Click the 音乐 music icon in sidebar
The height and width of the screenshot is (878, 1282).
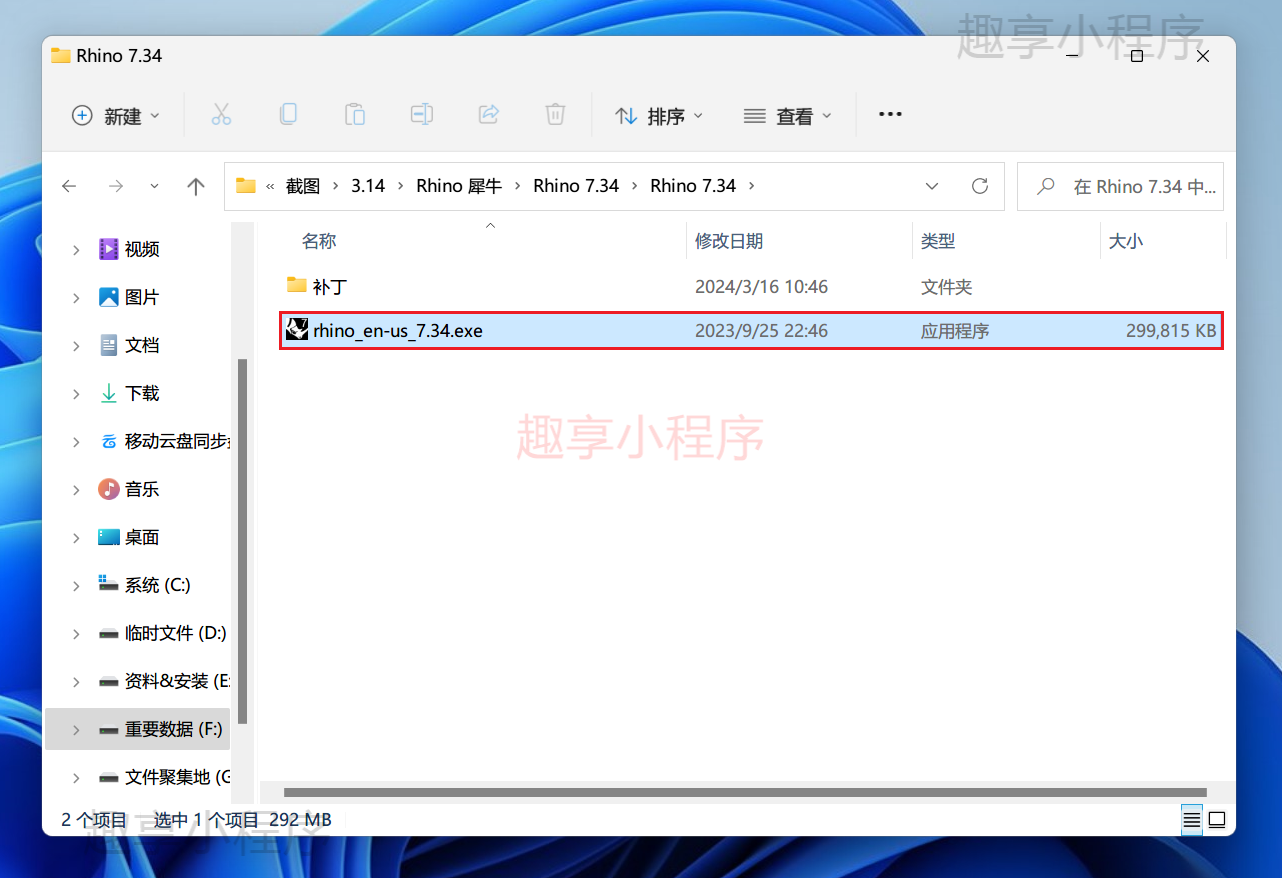[109, 489]
